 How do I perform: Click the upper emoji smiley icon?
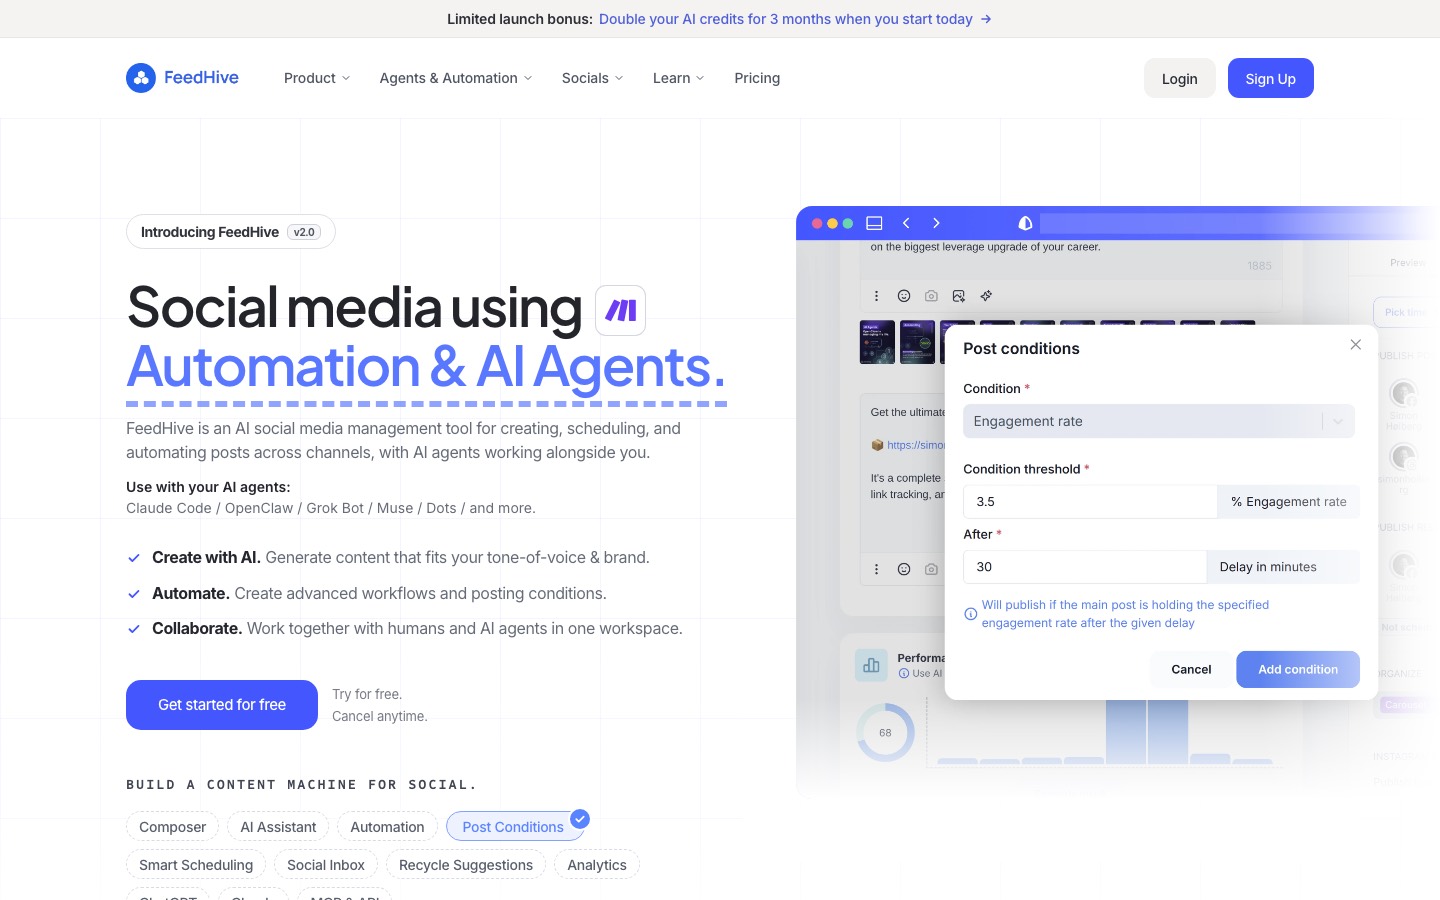click(904, 296)
